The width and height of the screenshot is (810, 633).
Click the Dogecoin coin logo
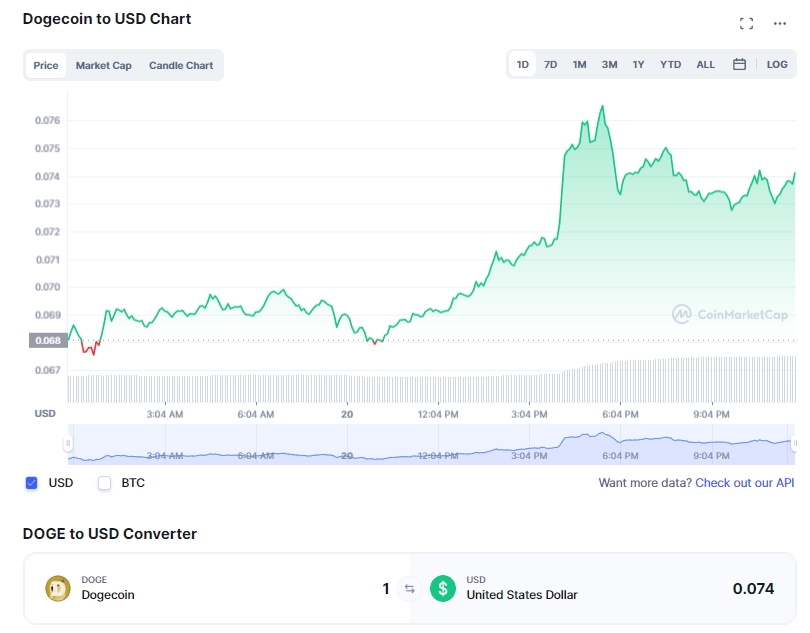[x=58, y=589]
